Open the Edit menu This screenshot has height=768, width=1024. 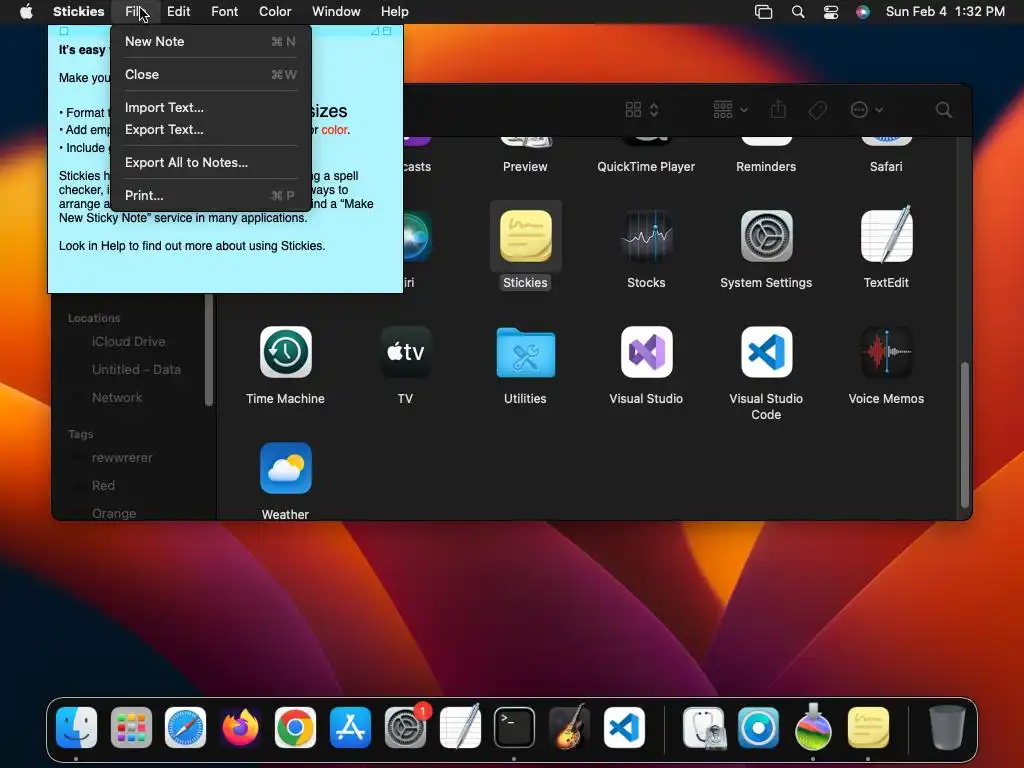(x=178, y=12)
